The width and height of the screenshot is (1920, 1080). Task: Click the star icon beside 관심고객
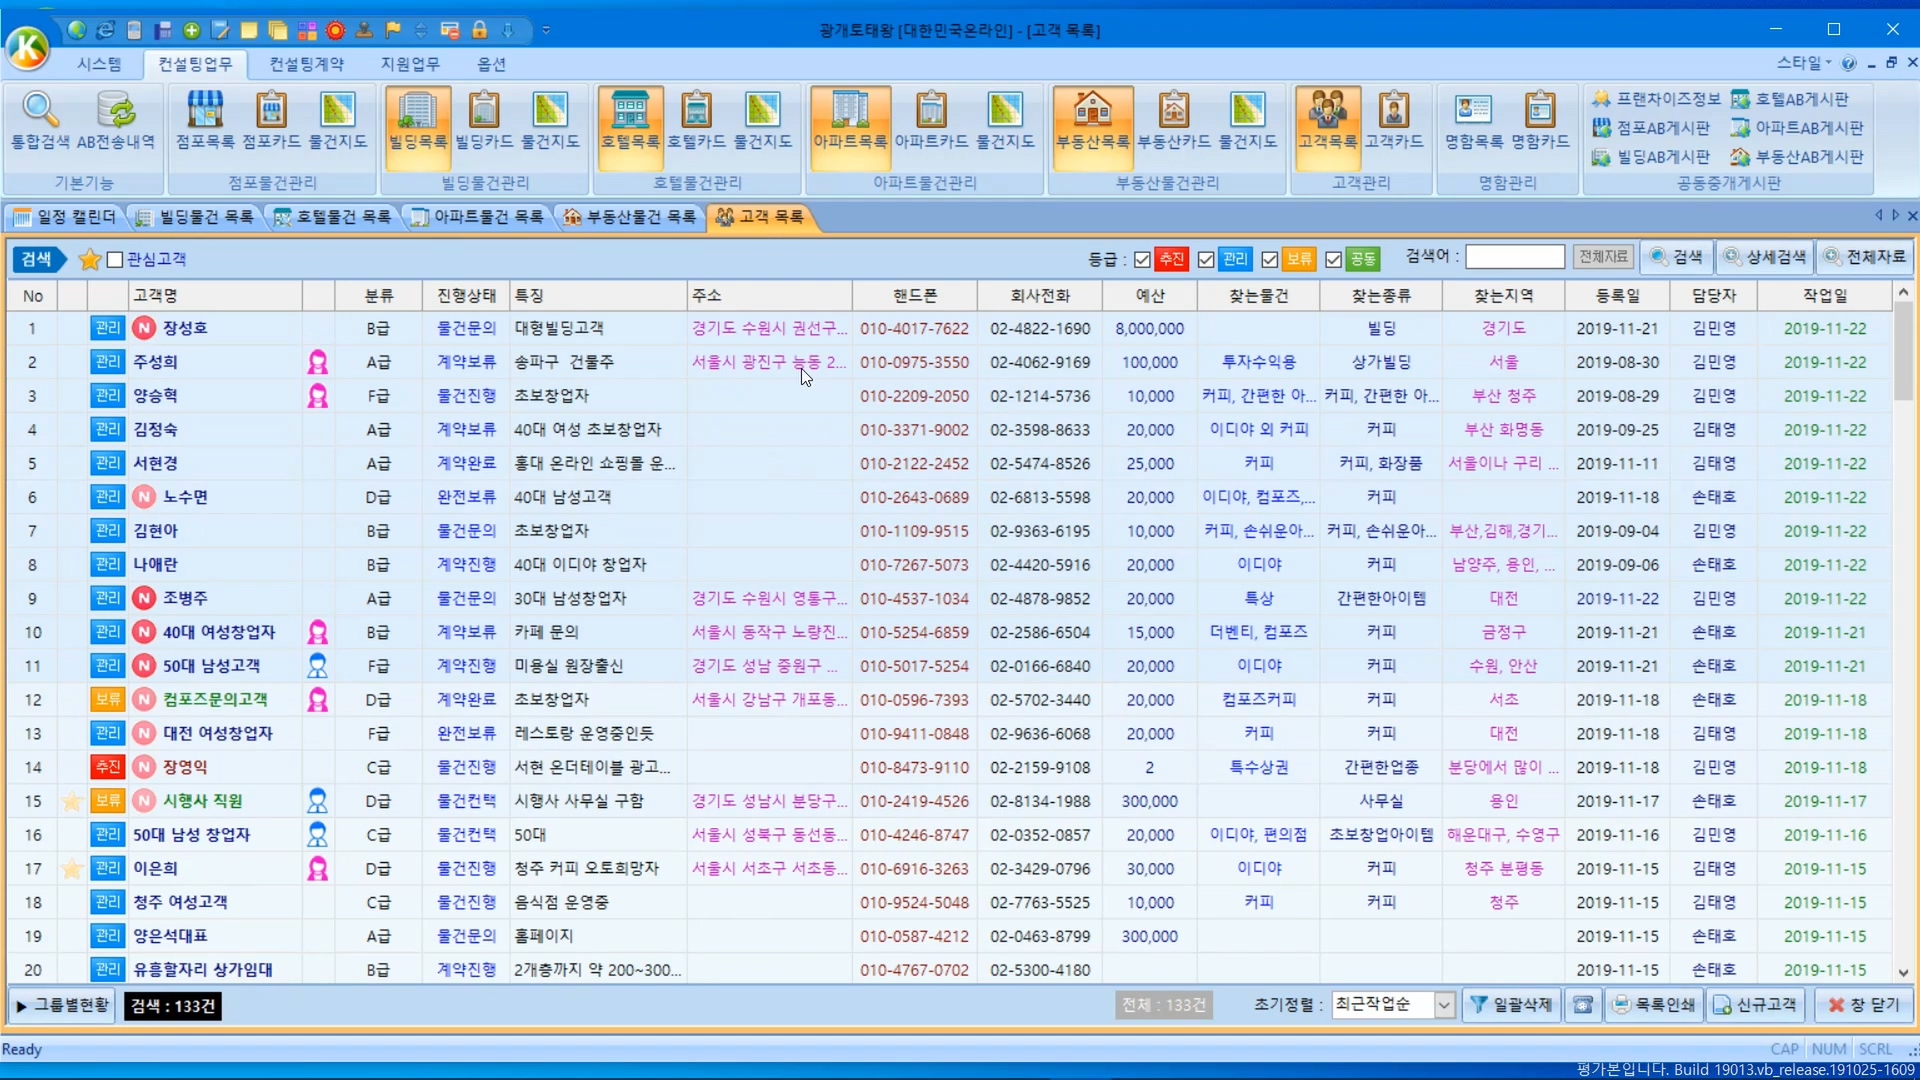(89, 260)
